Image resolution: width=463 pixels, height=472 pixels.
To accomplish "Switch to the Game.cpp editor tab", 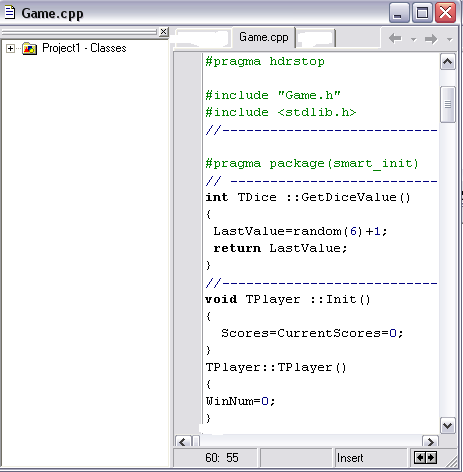I will click(264, 37).
